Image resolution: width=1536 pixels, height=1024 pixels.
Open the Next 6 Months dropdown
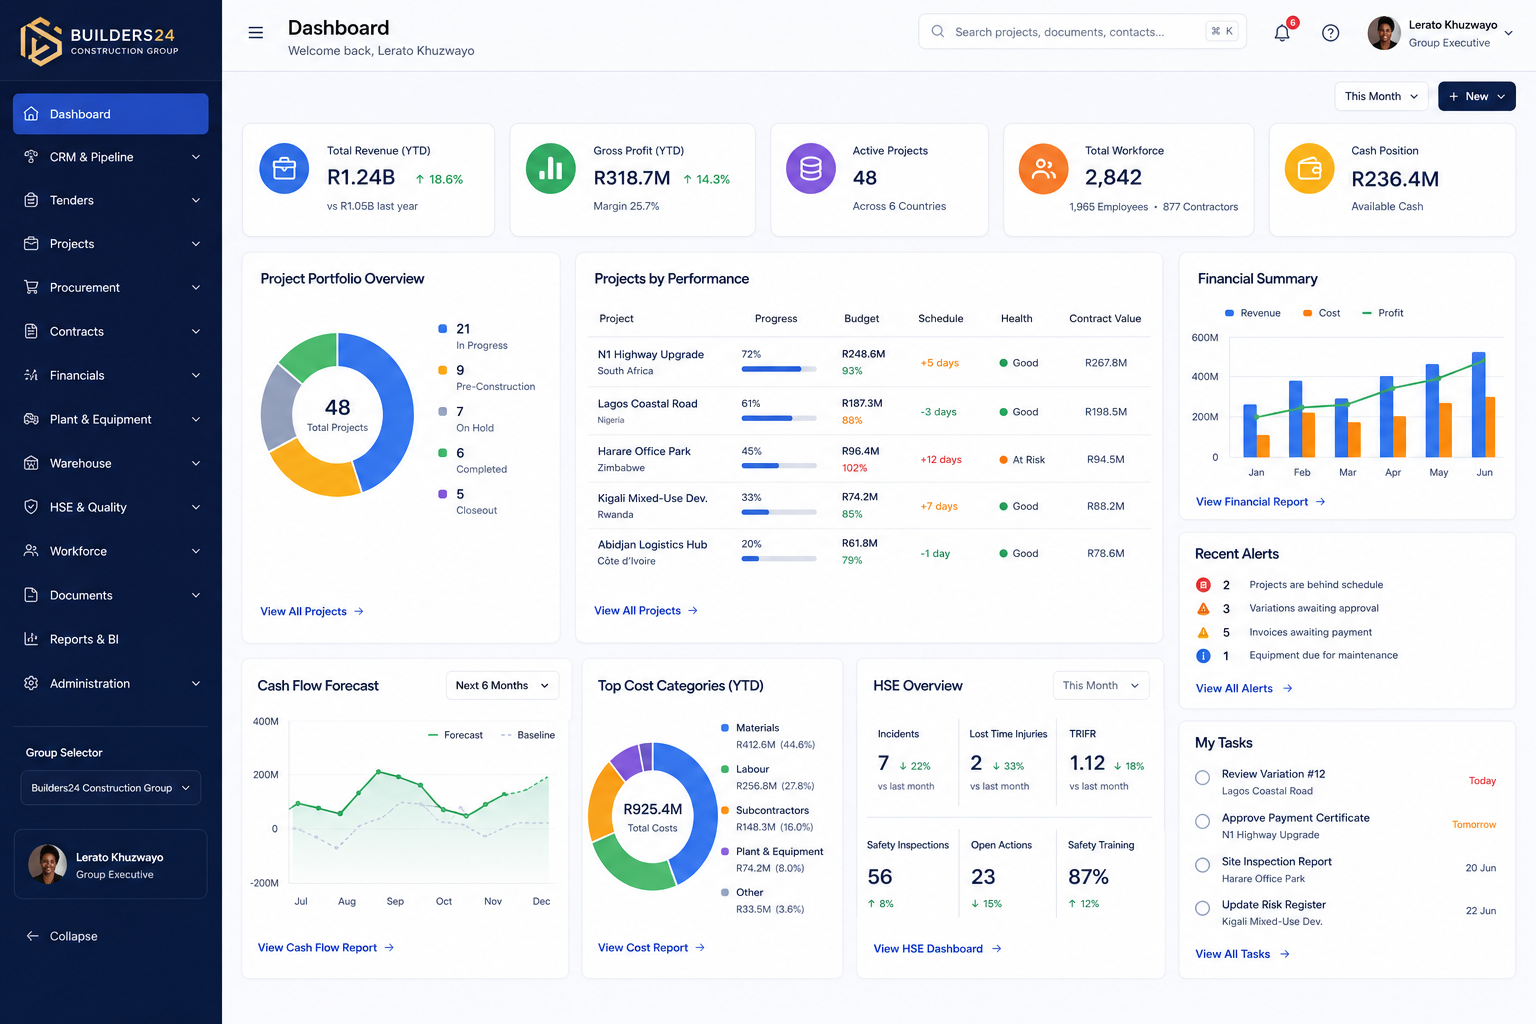pyautogui.click(x=502, y=685)
